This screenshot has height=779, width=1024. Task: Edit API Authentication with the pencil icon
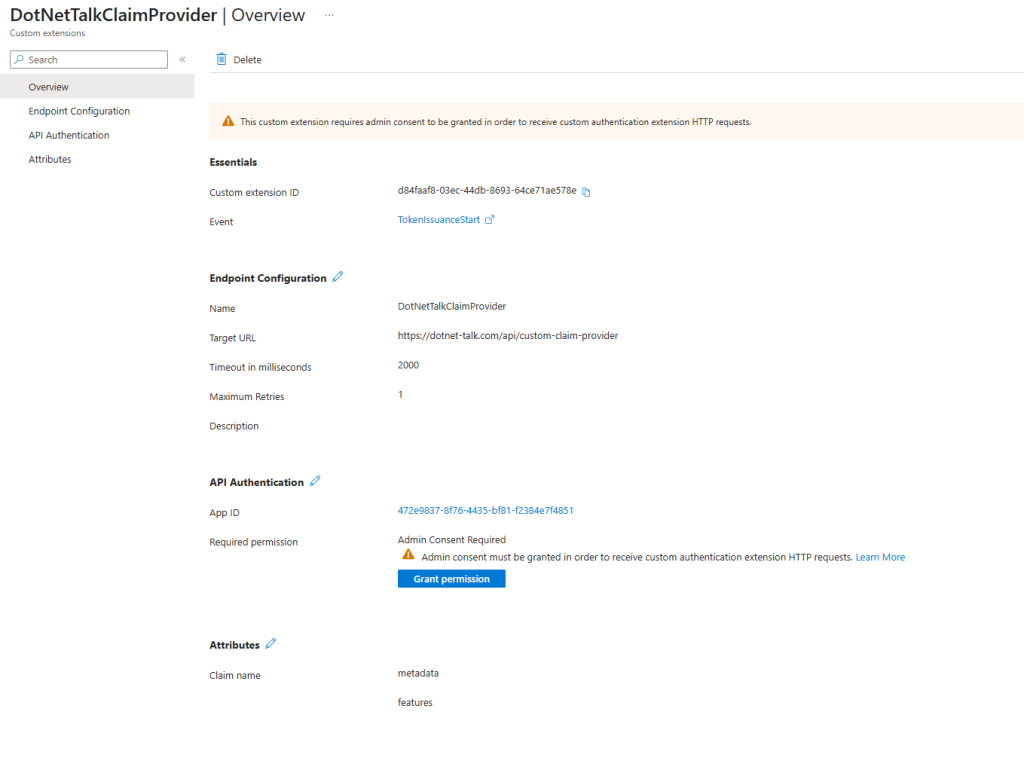click(315, 481)
